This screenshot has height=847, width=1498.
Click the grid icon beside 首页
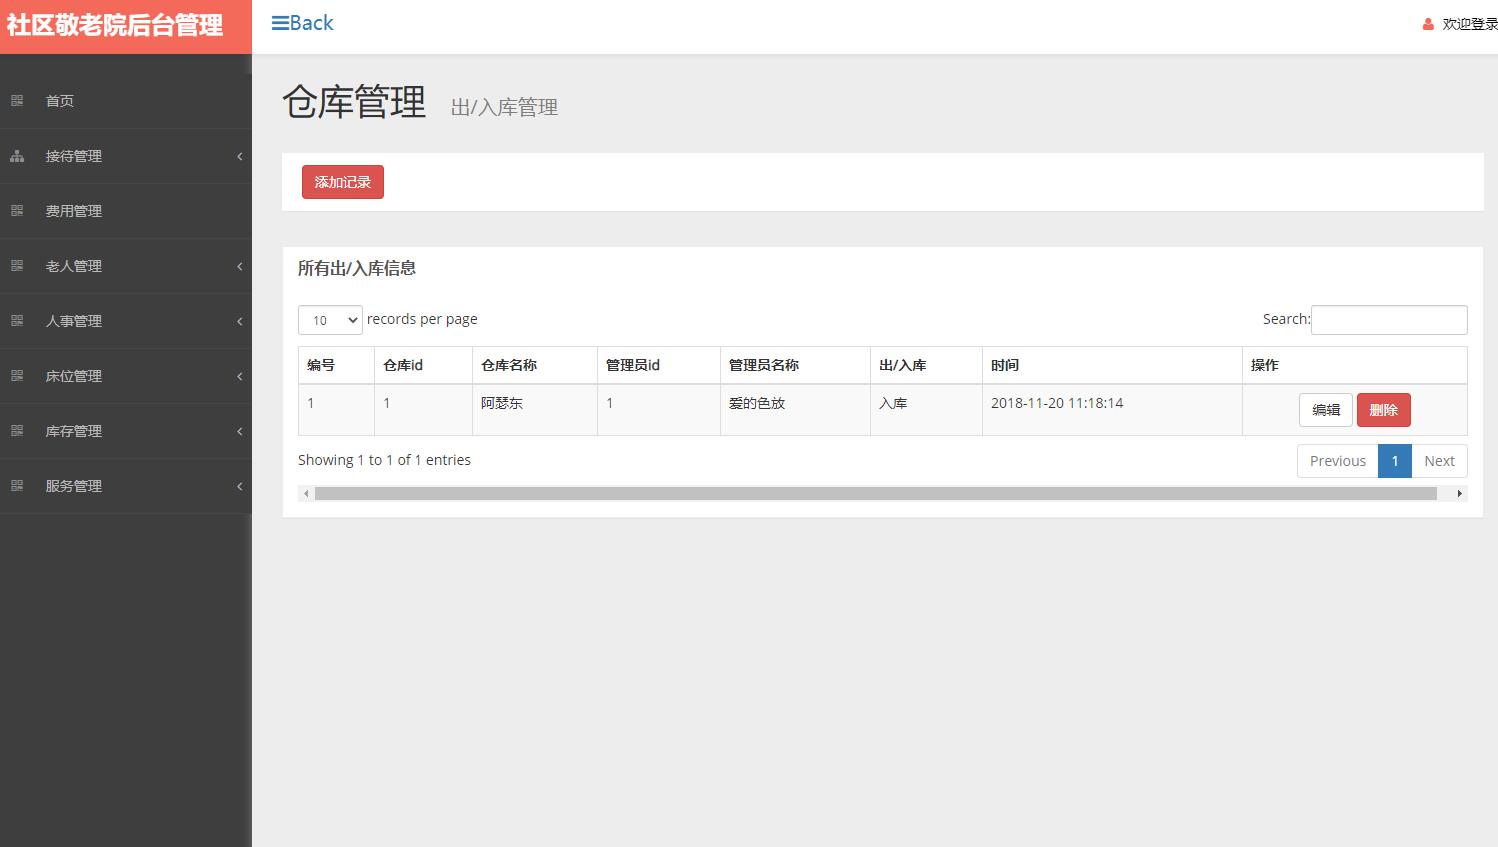[16, 100]
